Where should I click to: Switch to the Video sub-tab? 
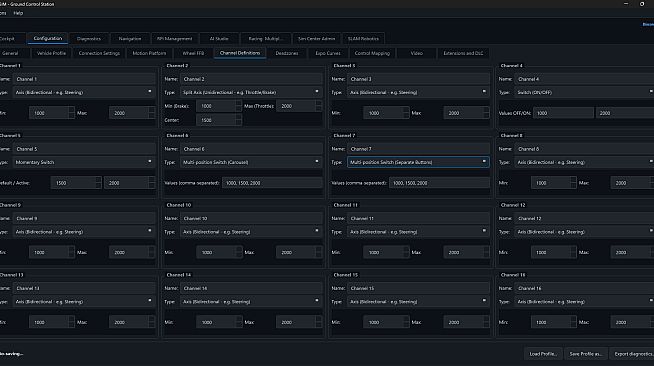[417, 53]
